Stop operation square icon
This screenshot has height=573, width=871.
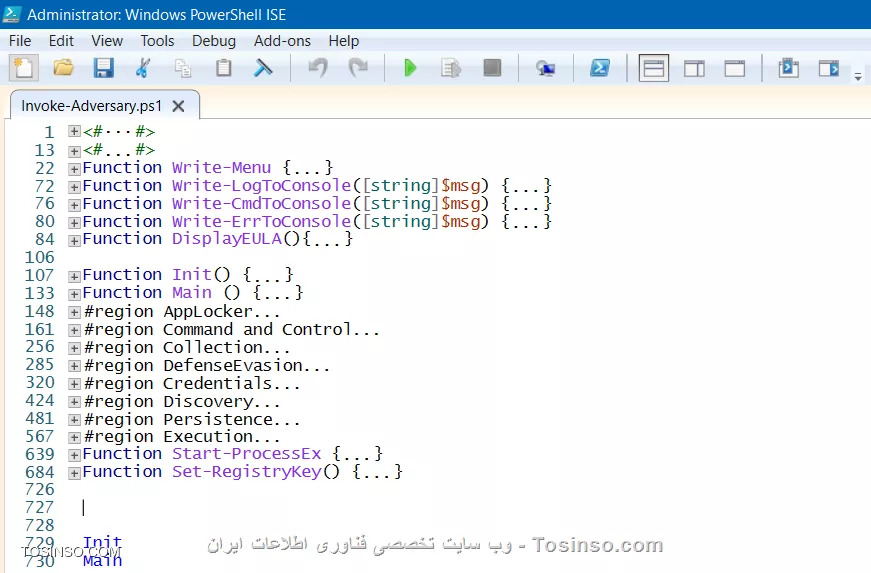click(x=492, y=68)
